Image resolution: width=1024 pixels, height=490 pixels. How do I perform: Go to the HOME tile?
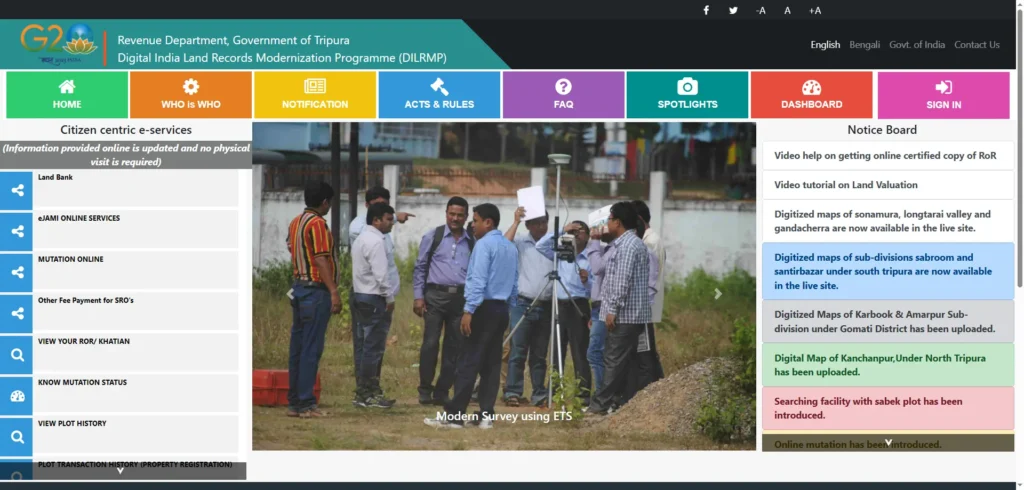click(x=67, y=95)
